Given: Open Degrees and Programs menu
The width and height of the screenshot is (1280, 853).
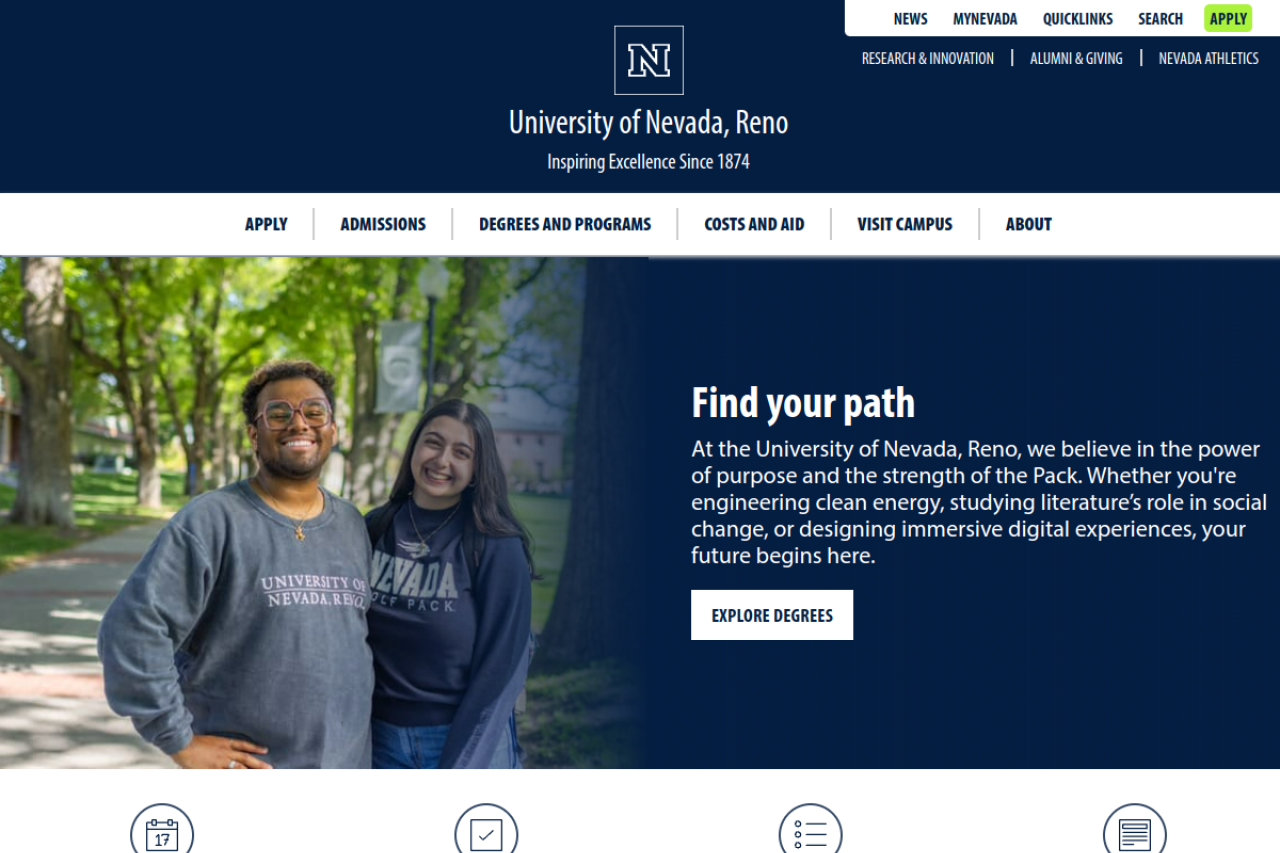Looking at the screenshot, I should [565, 224].
